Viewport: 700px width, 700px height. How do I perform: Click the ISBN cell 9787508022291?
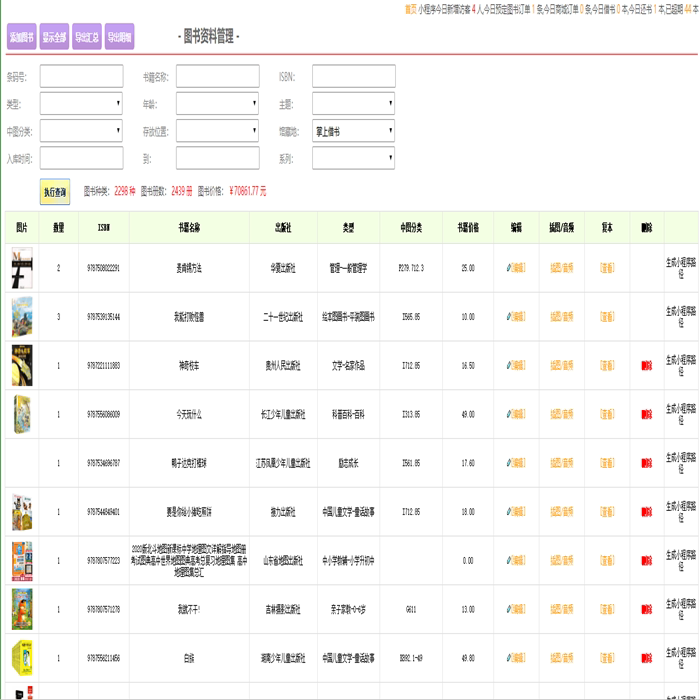click(103, 268)
